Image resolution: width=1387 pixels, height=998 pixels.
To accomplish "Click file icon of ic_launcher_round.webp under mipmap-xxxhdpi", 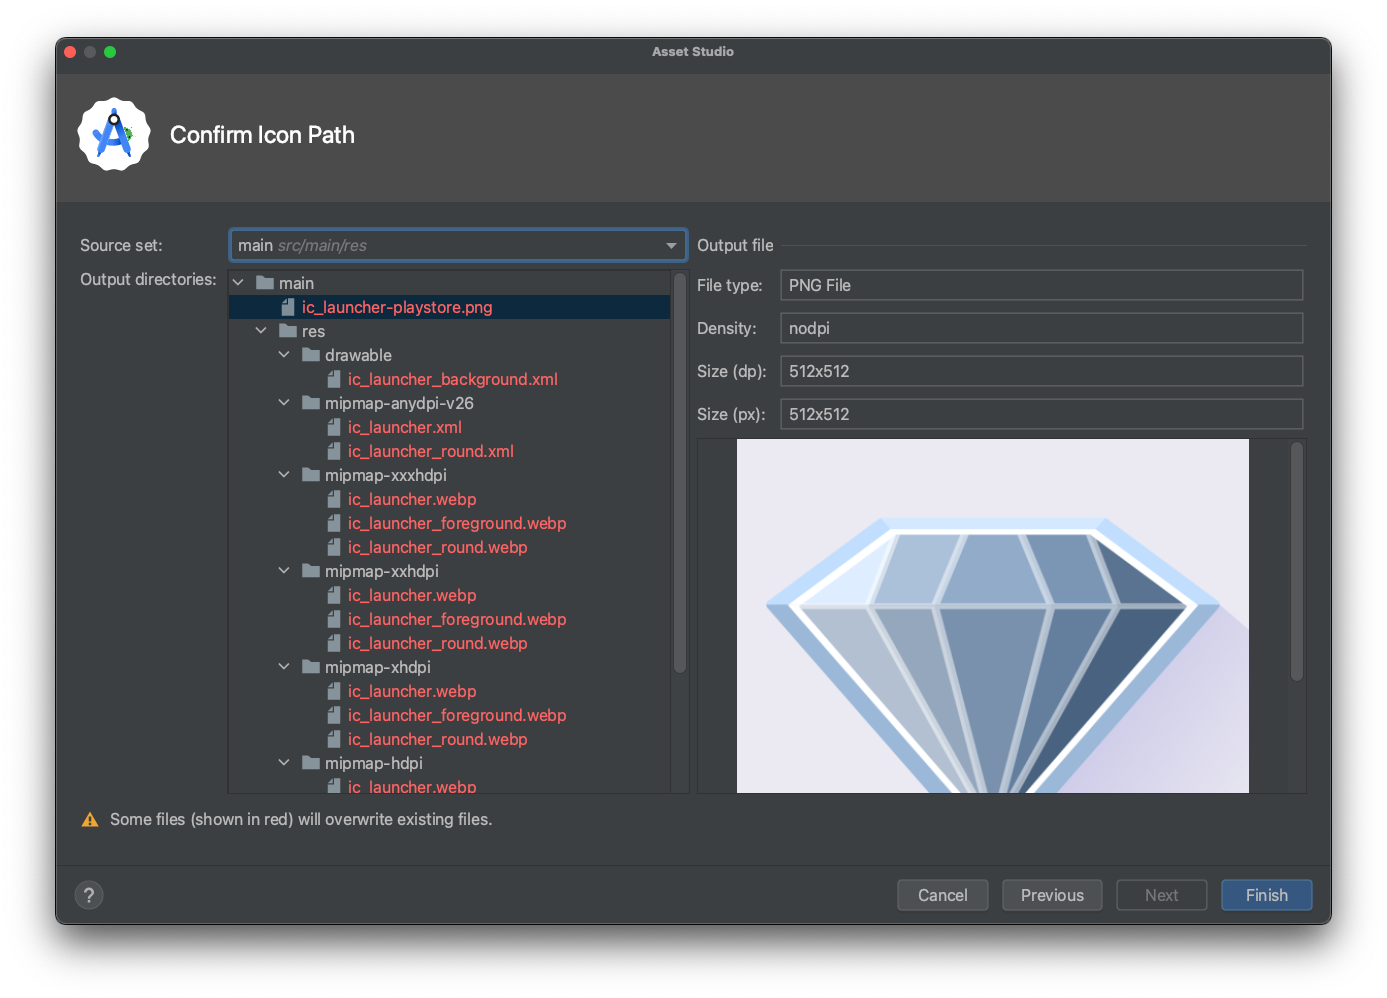I will (x=334, y=547).
